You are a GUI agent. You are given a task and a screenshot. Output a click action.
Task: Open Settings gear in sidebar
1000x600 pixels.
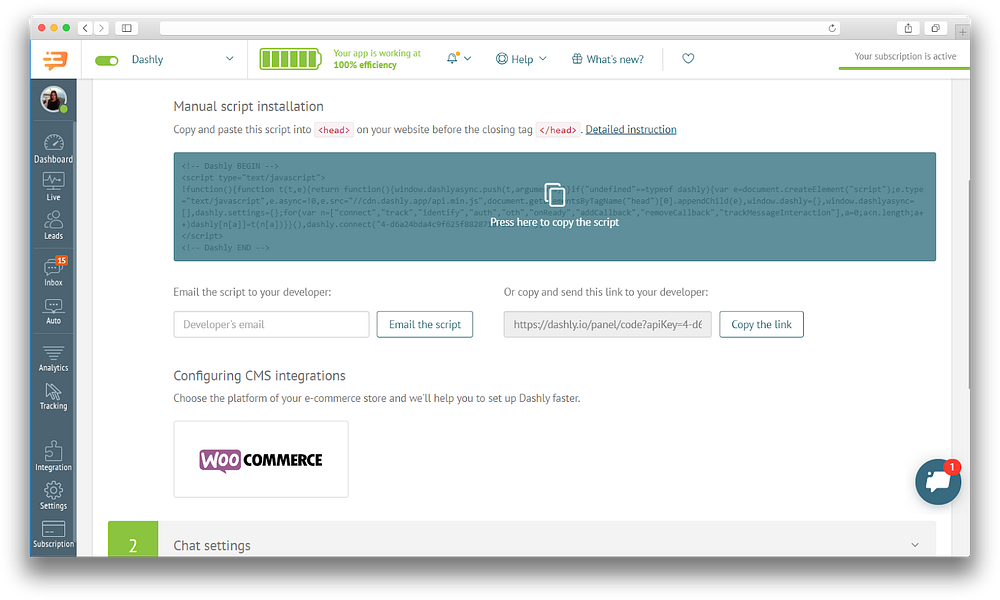(54, 495)
